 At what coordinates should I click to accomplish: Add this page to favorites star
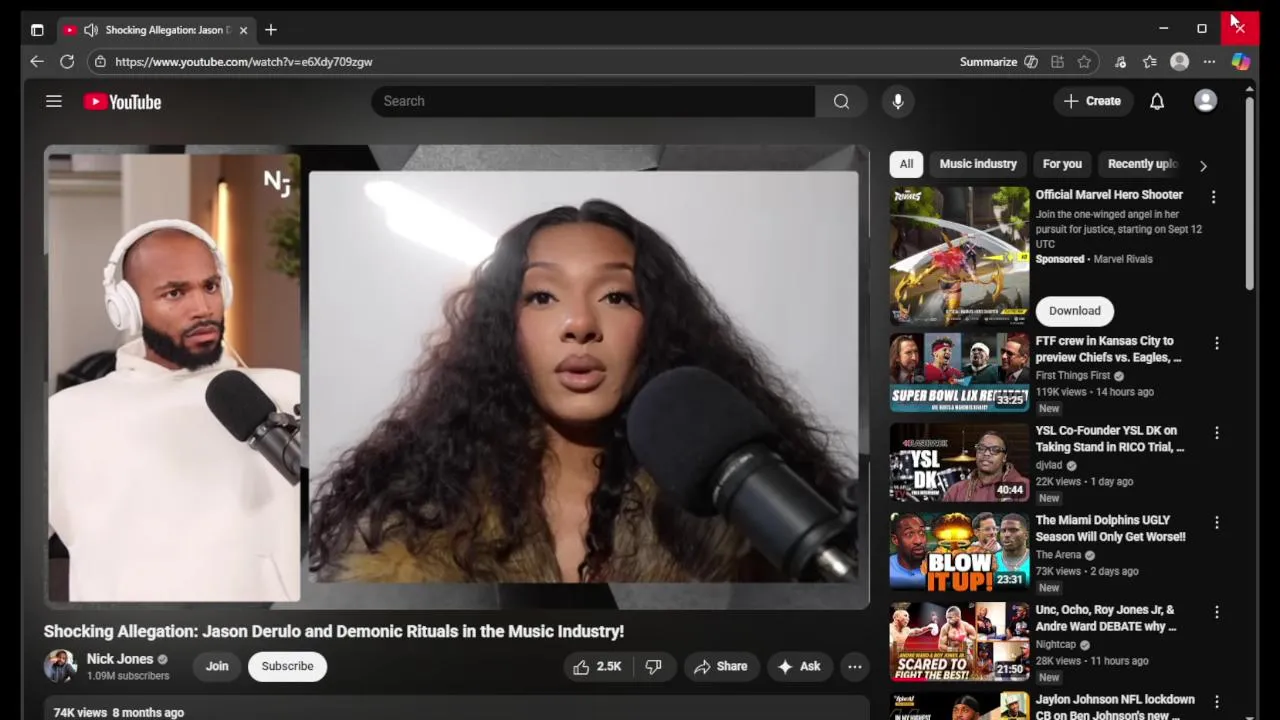[1084, 62]
